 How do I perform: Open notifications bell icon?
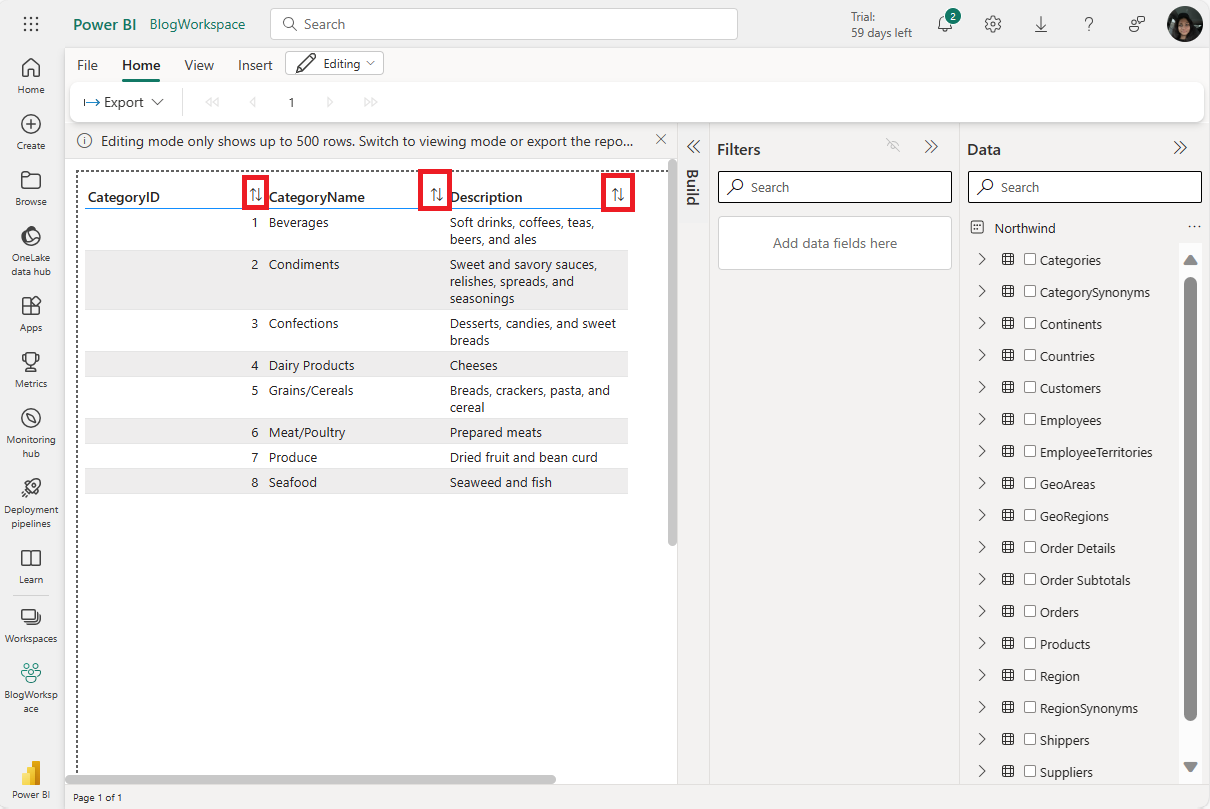pyautogui.click(x=945, y=24)
